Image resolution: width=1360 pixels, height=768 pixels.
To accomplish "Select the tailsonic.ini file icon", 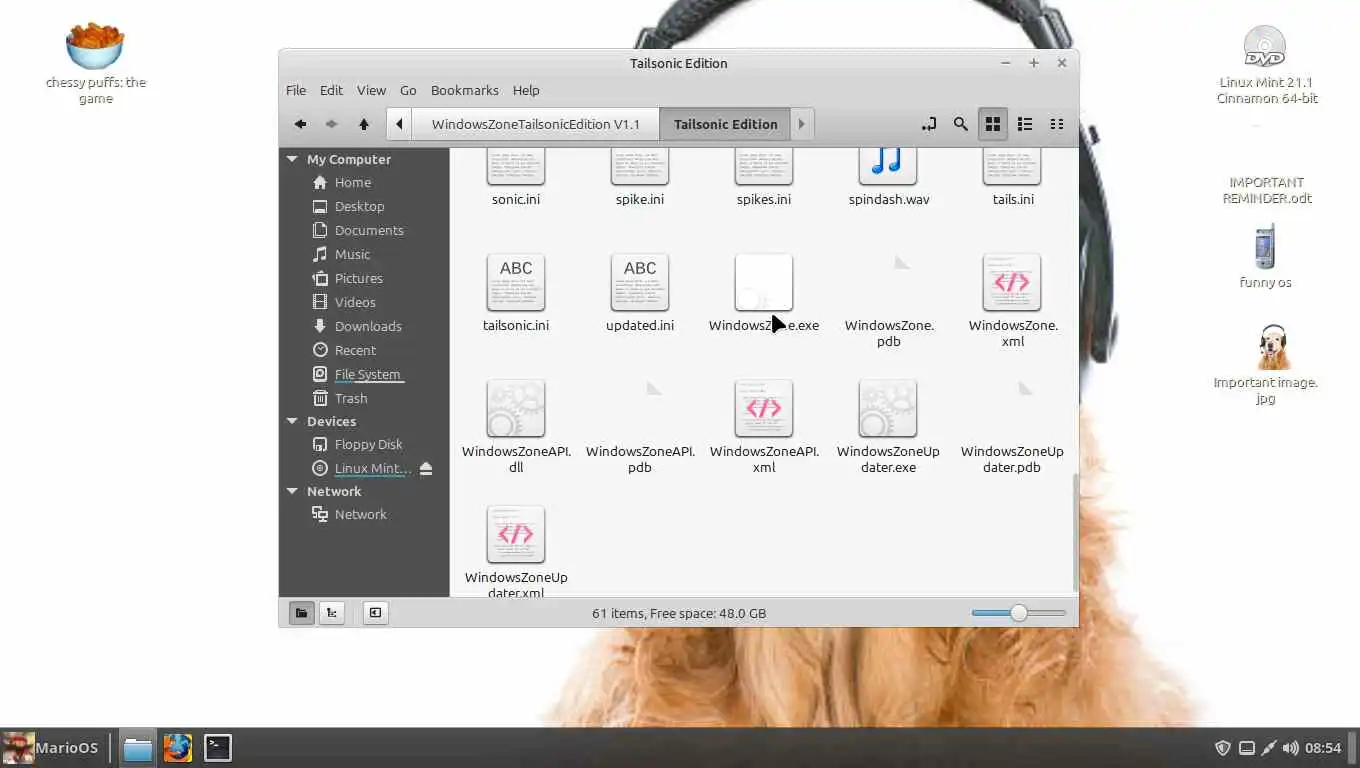I will pos(516,282).
